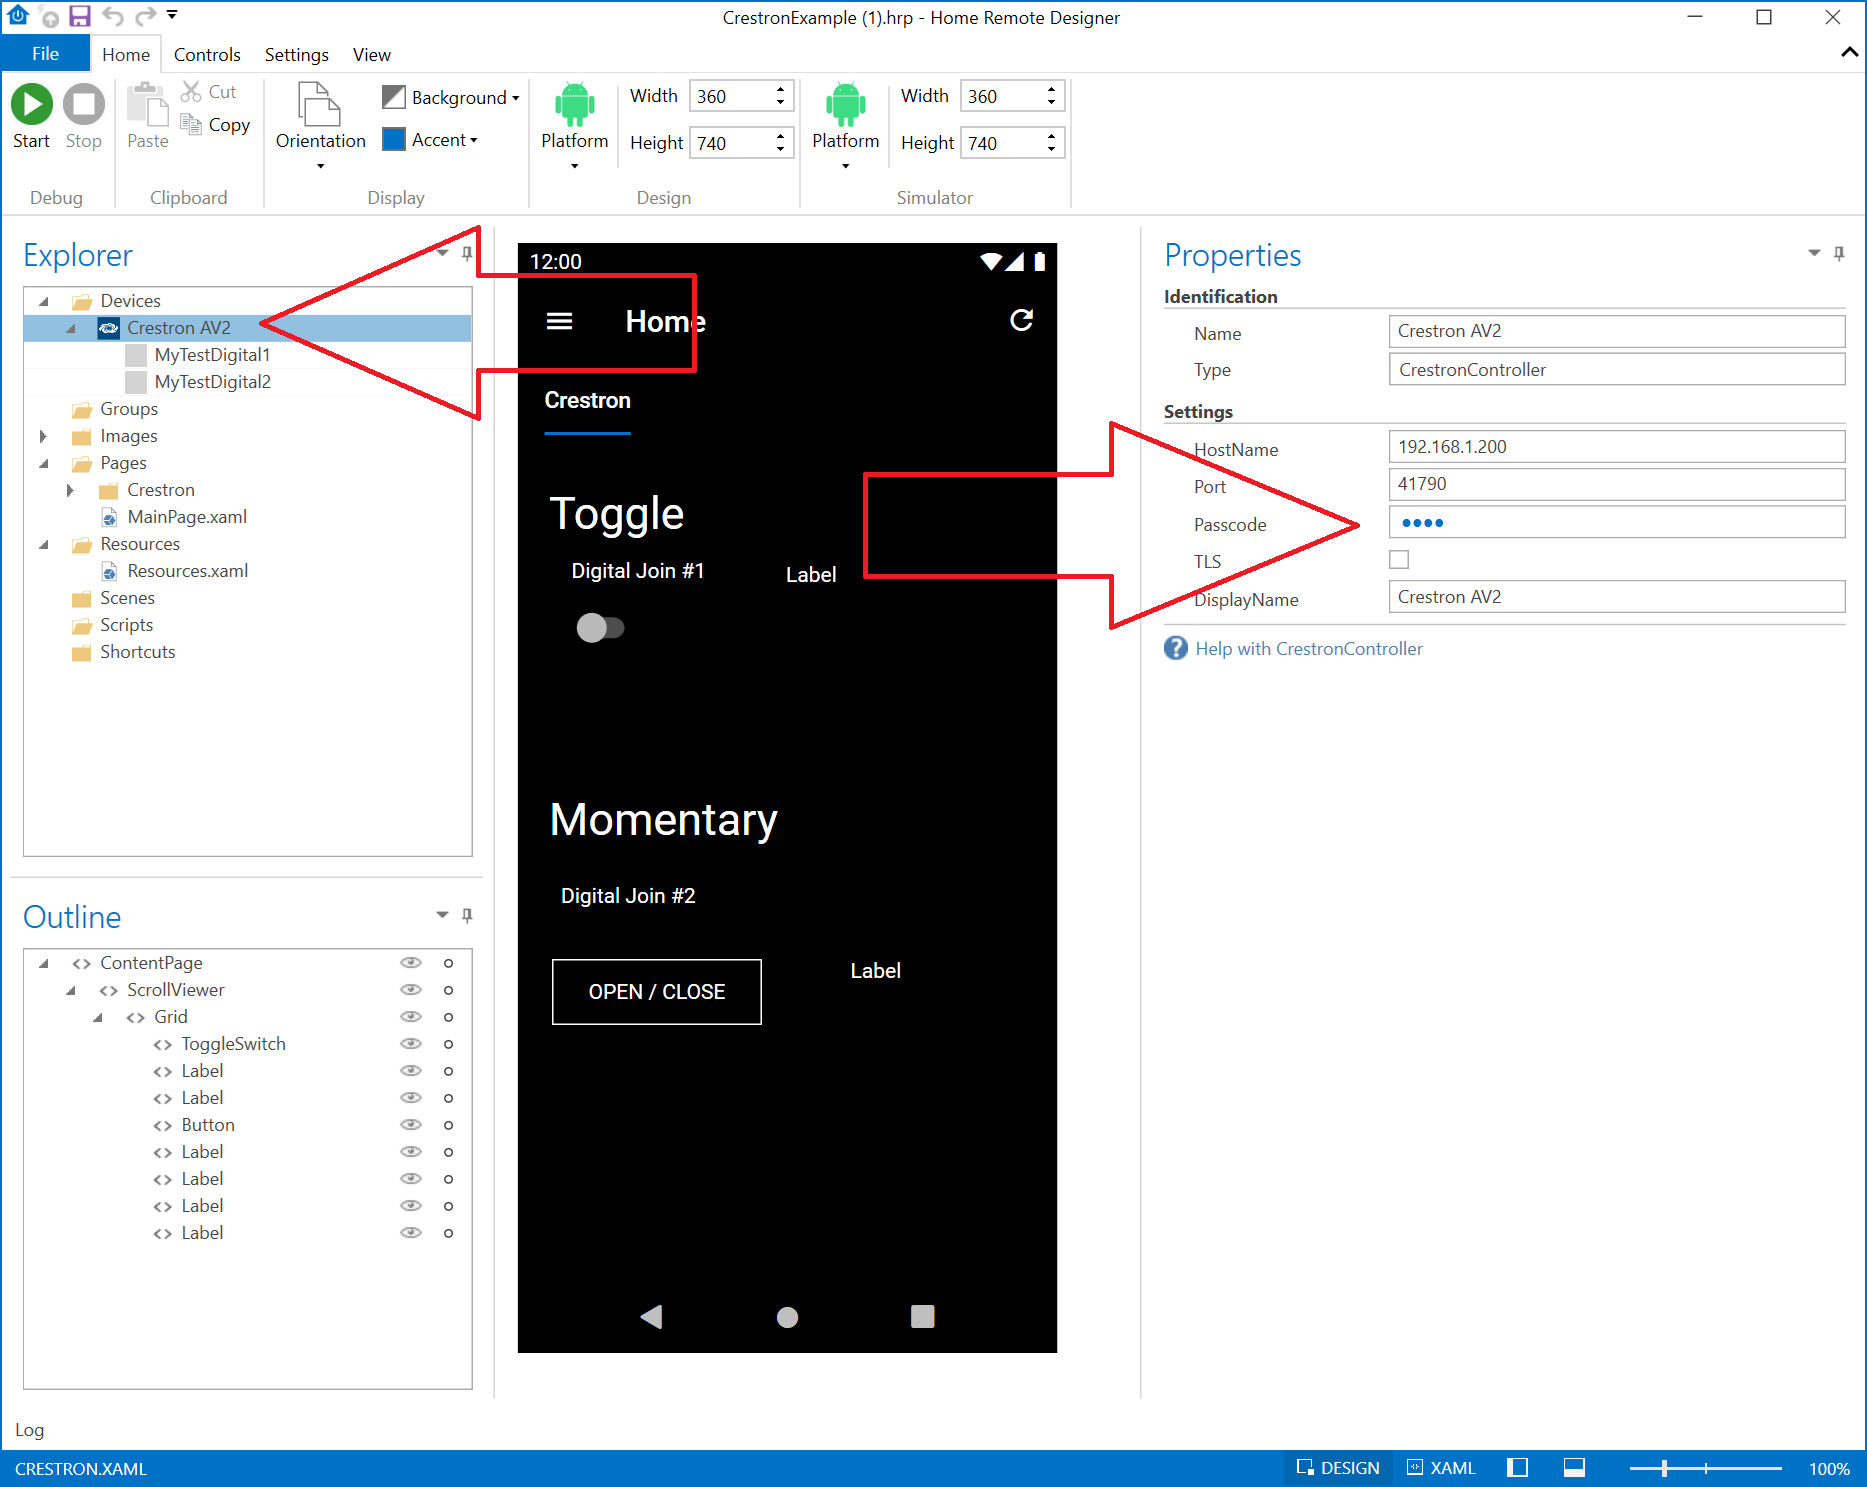Screen dimensions: 1867x1487
Task: Click the Stop debug icon
Action: [x=84, y=104]
